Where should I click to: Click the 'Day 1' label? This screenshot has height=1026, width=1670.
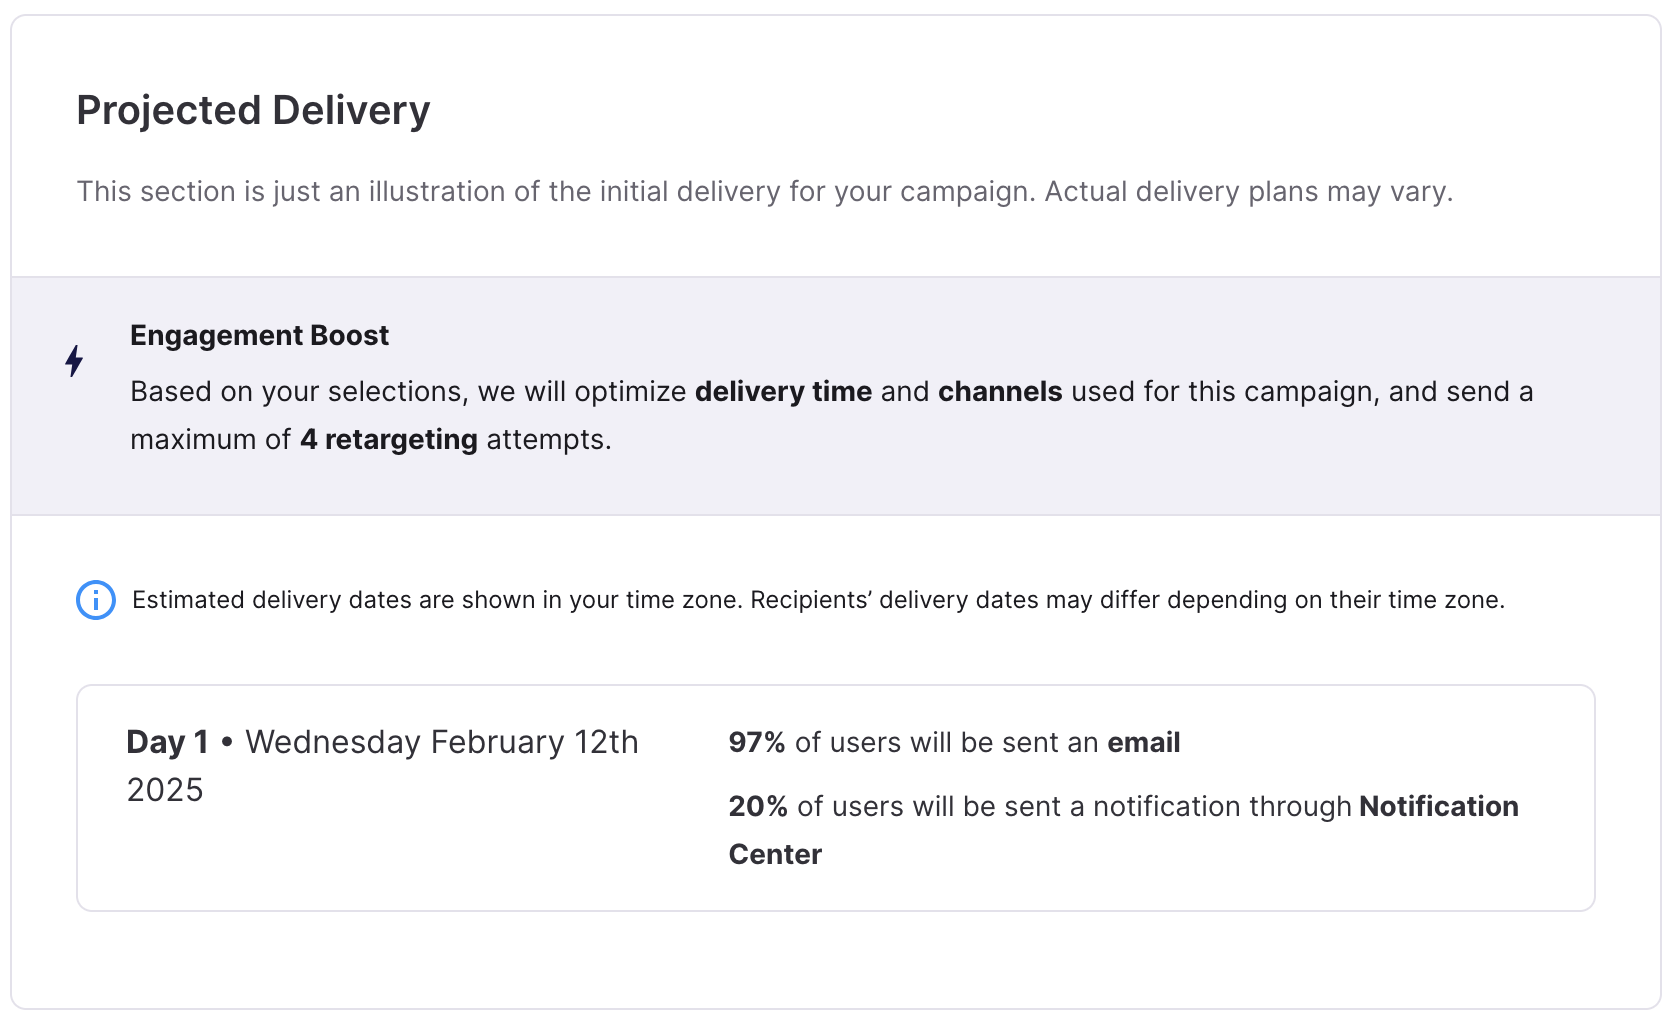point(167,742)
